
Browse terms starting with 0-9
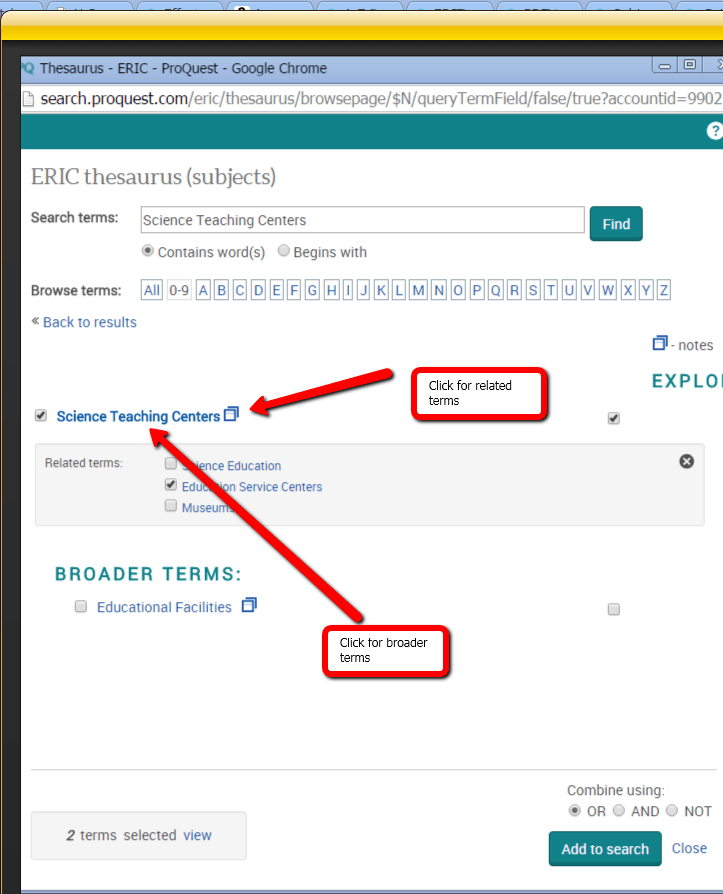coord(179,290)
